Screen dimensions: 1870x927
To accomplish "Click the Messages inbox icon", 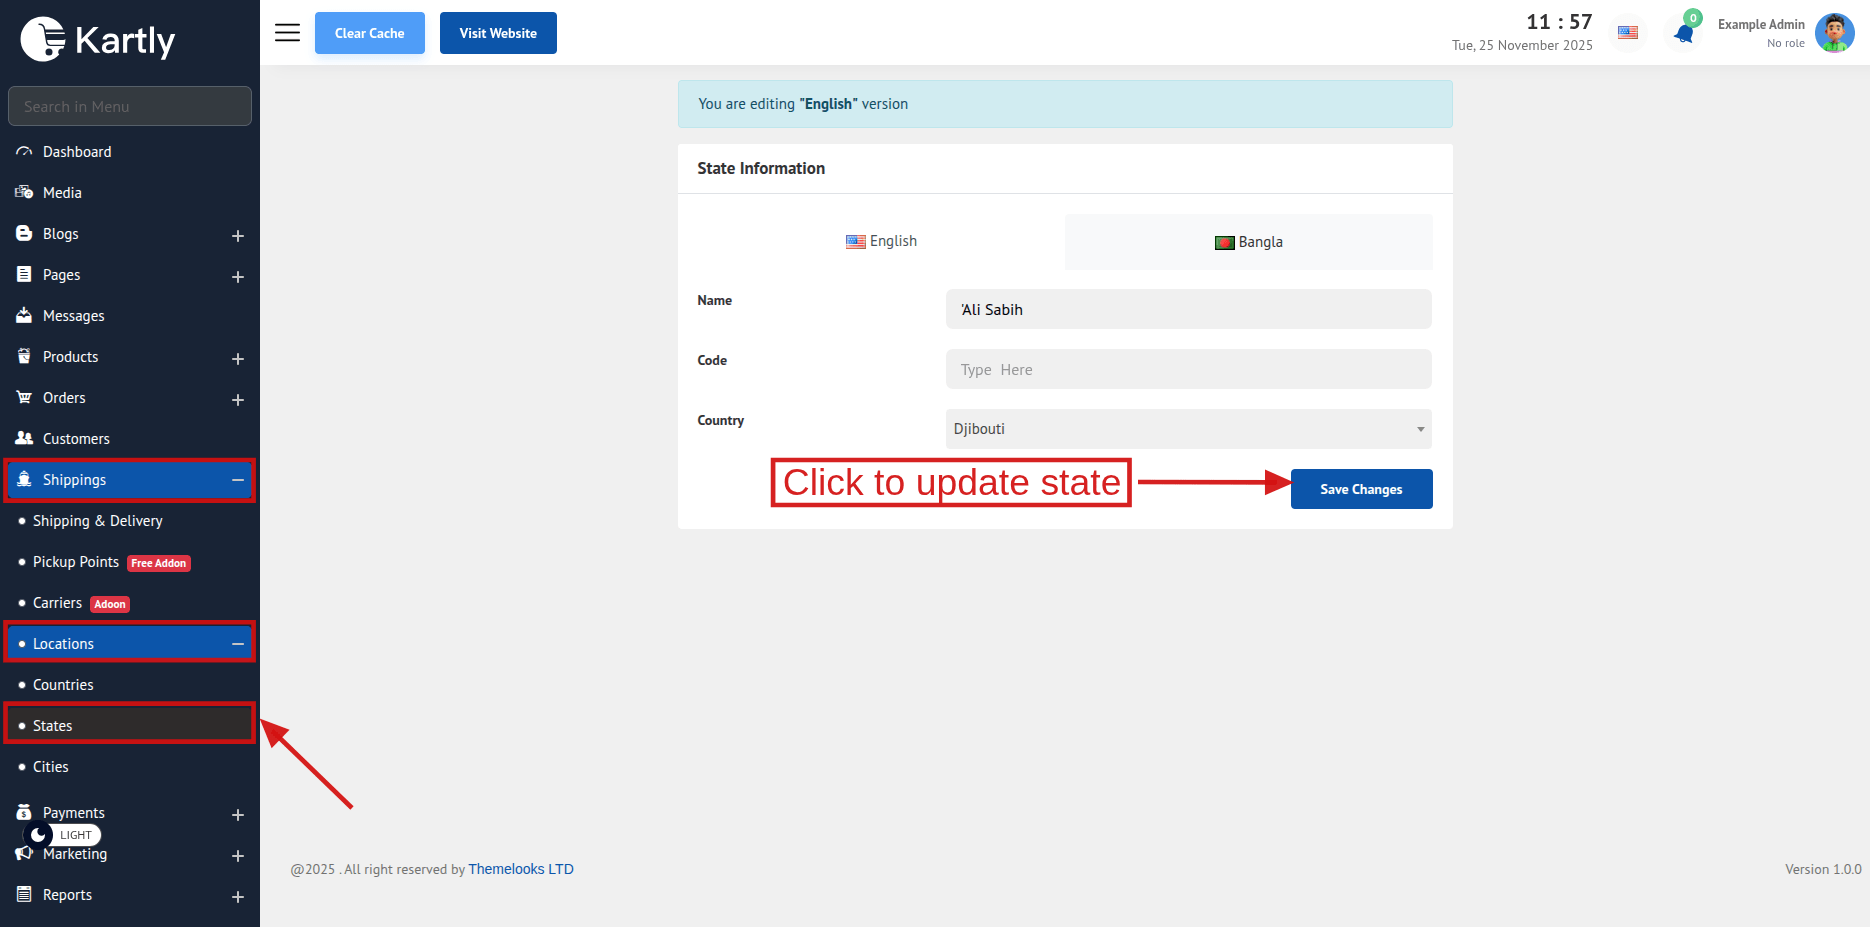I will point(24,316).
